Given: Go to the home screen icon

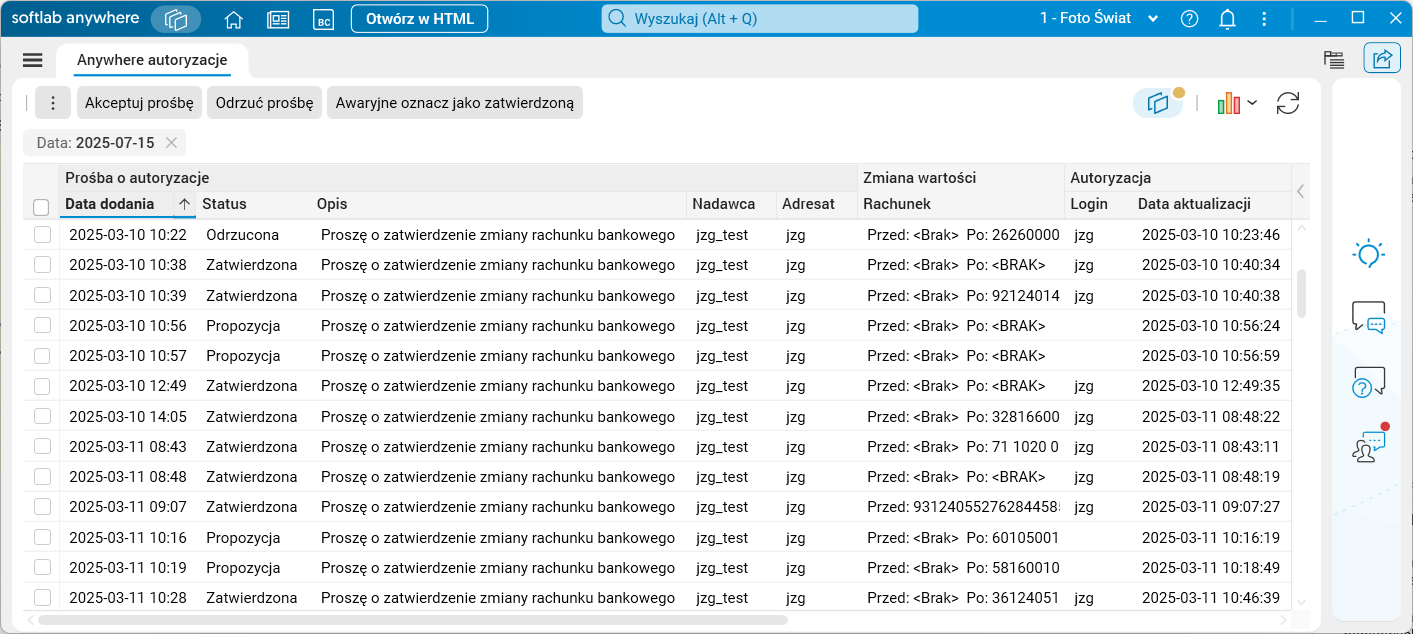Looking at the screenshot, I should tap(234, 19).
